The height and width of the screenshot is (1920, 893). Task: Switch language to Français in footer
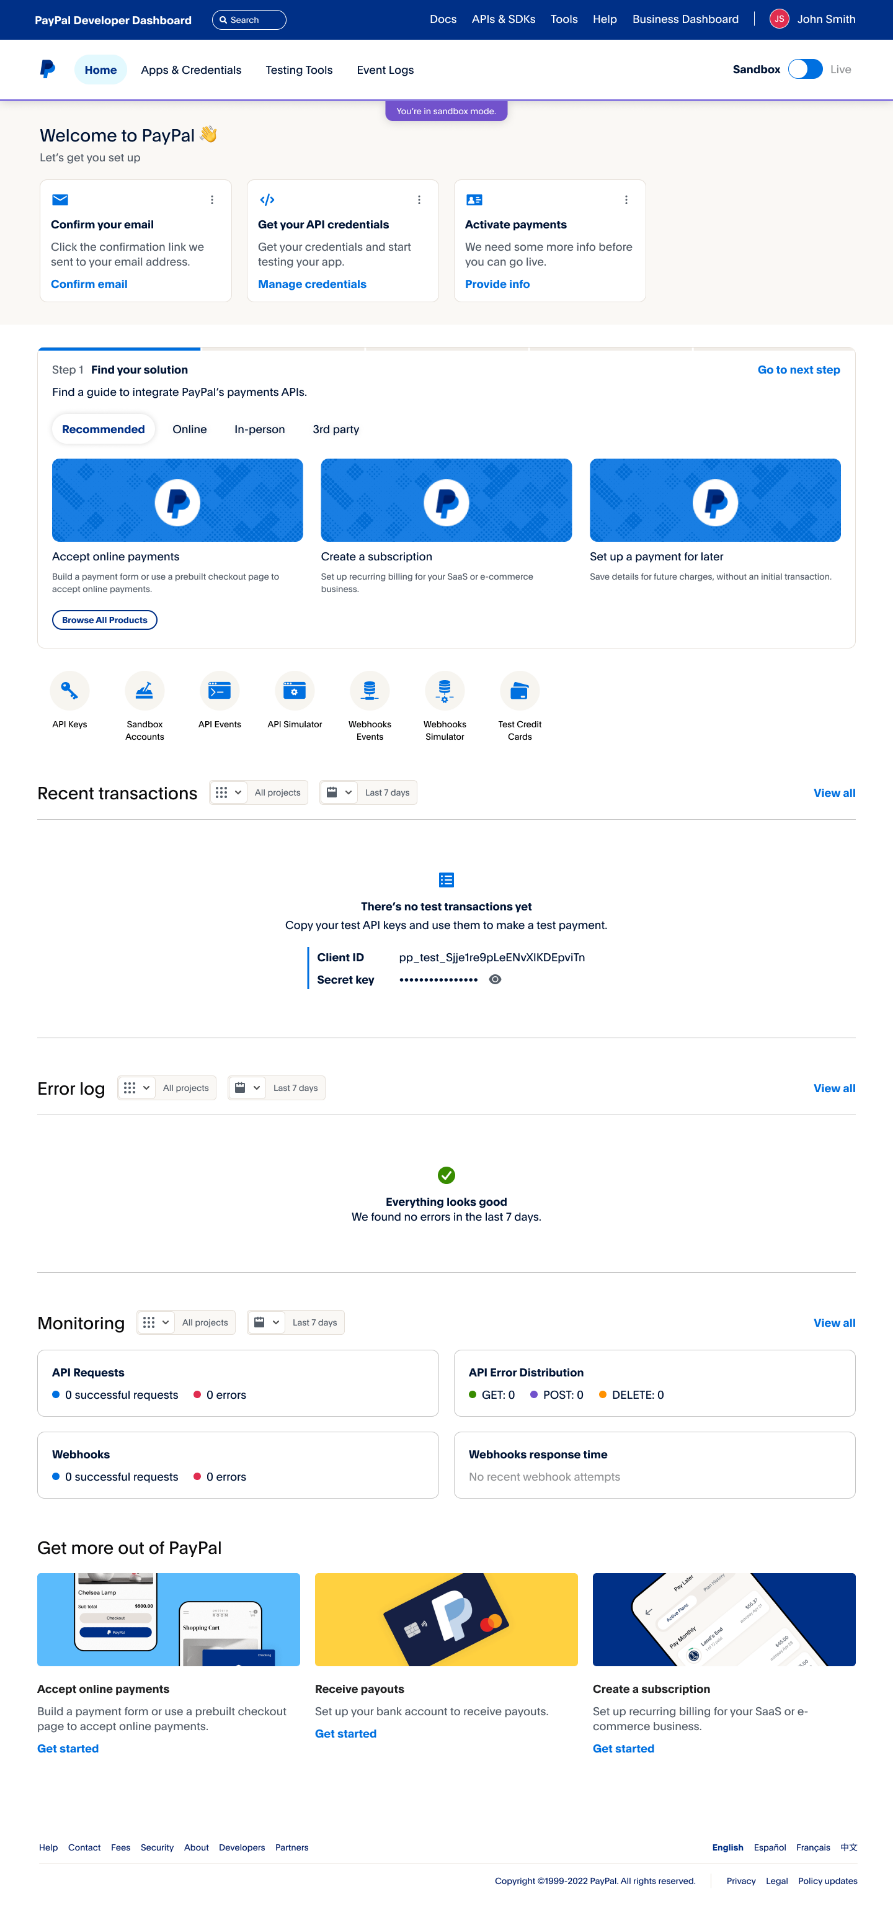(x=813, y=1848)
